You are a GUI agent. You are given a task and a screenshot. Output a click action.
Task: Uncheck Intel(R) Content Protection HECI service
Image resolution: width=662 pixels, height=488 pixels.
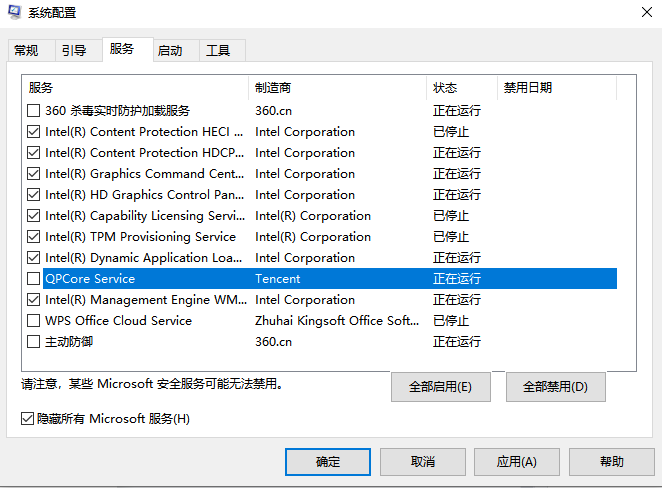[34, 132]
